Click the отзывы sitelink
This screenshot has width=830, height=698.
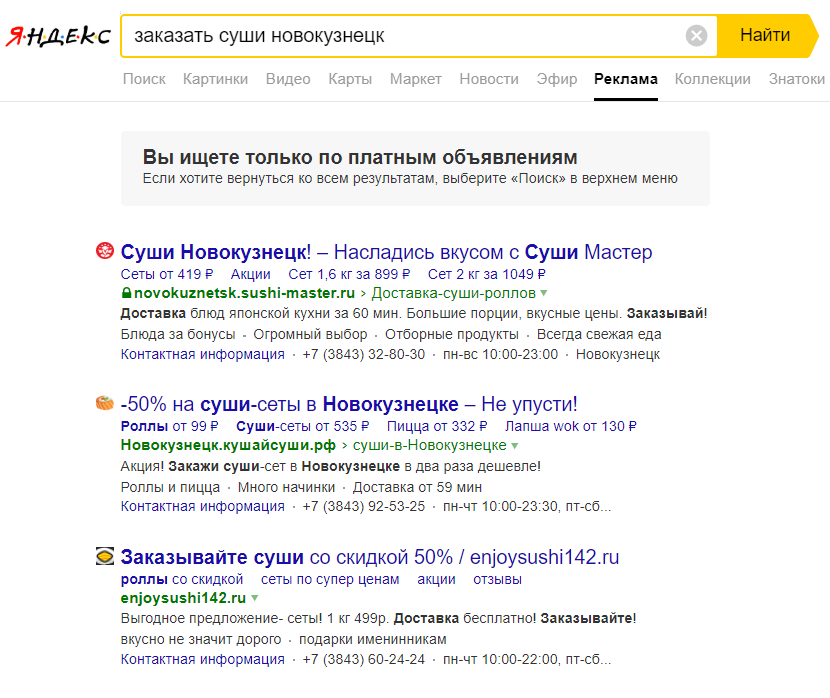498,579
